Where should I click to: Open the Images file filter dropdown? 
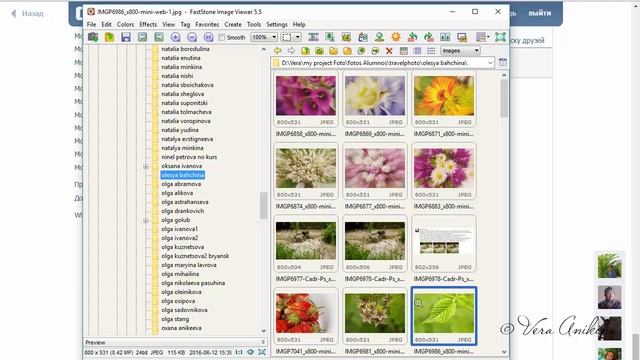coord(460,51)
